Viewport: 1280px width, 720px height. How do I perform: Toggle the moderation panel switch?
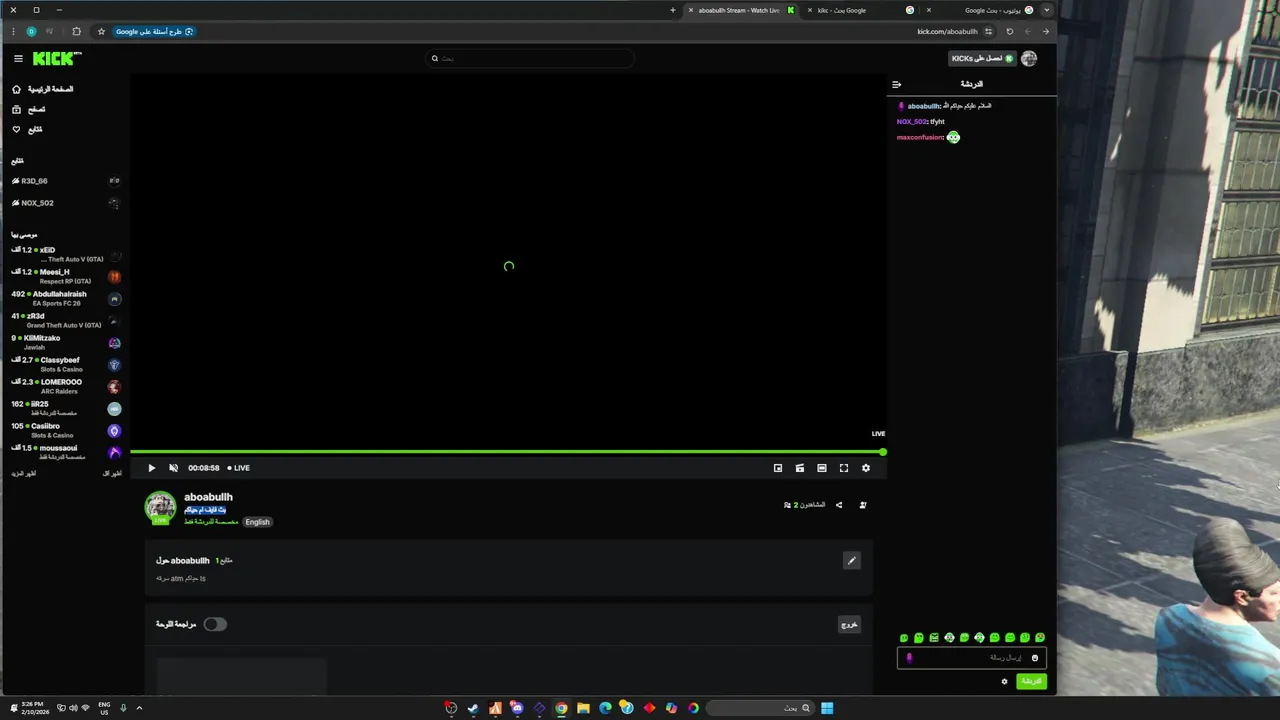pyautogui.click(x=215, y=624)
